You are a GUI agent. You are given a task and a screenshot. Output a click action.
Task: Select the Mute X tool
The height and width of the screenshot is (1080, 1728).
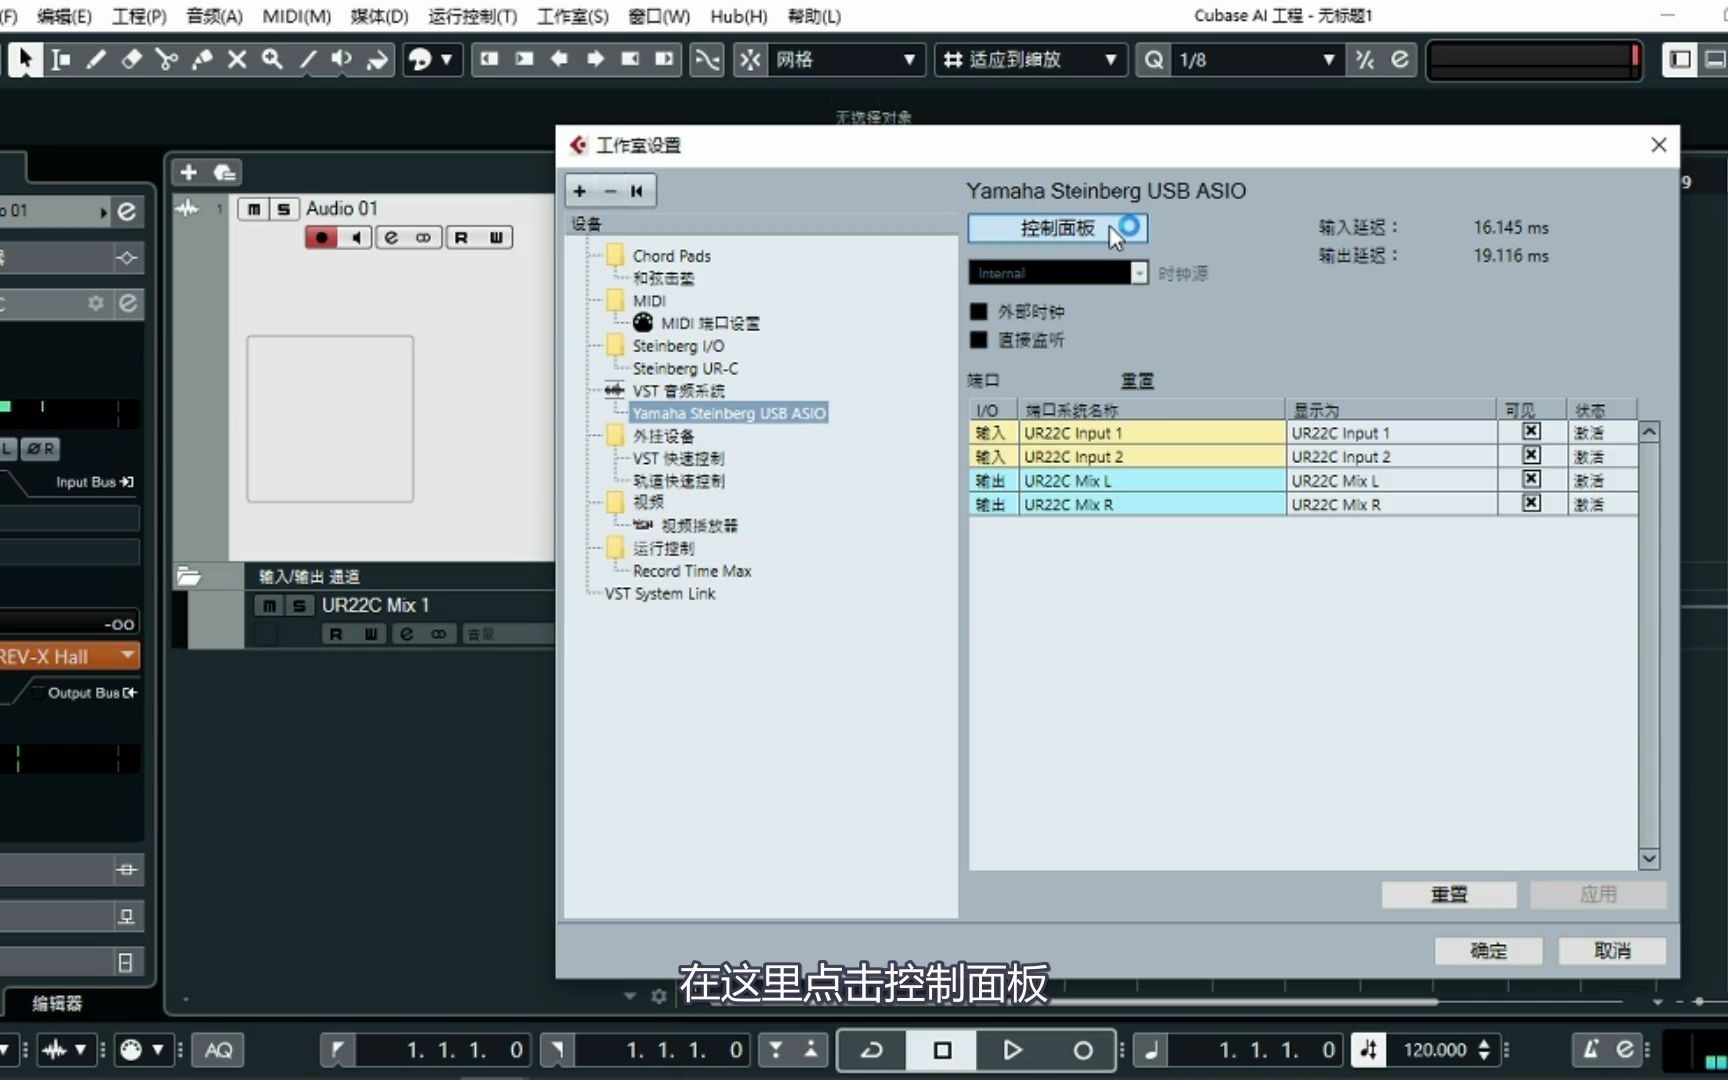(x=237, y=59)
